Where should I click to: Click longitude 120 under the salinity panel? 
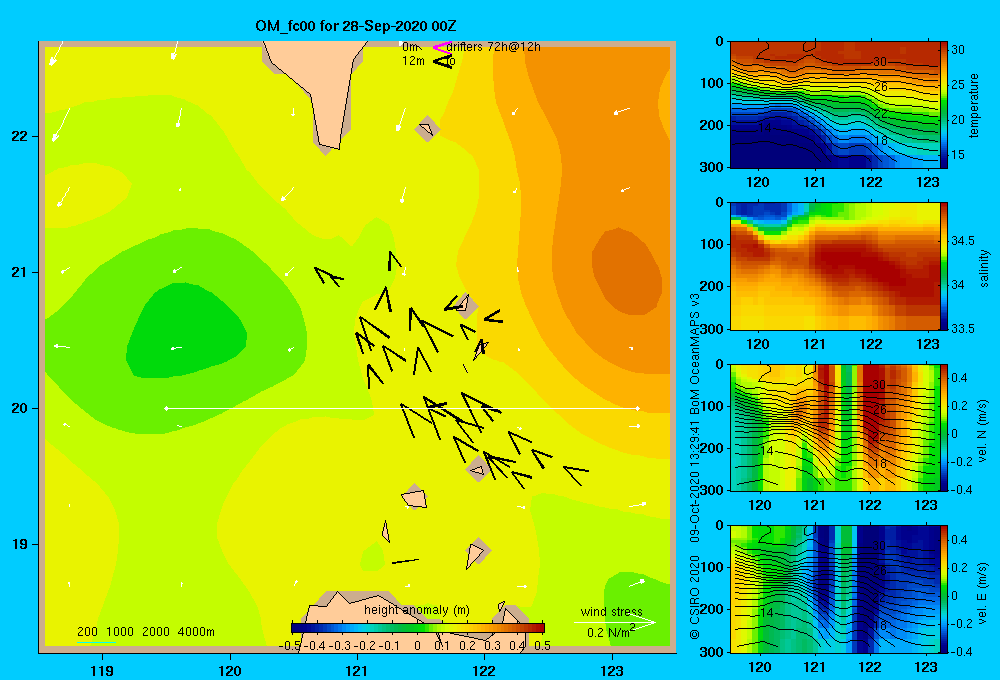tap(758, 344)
